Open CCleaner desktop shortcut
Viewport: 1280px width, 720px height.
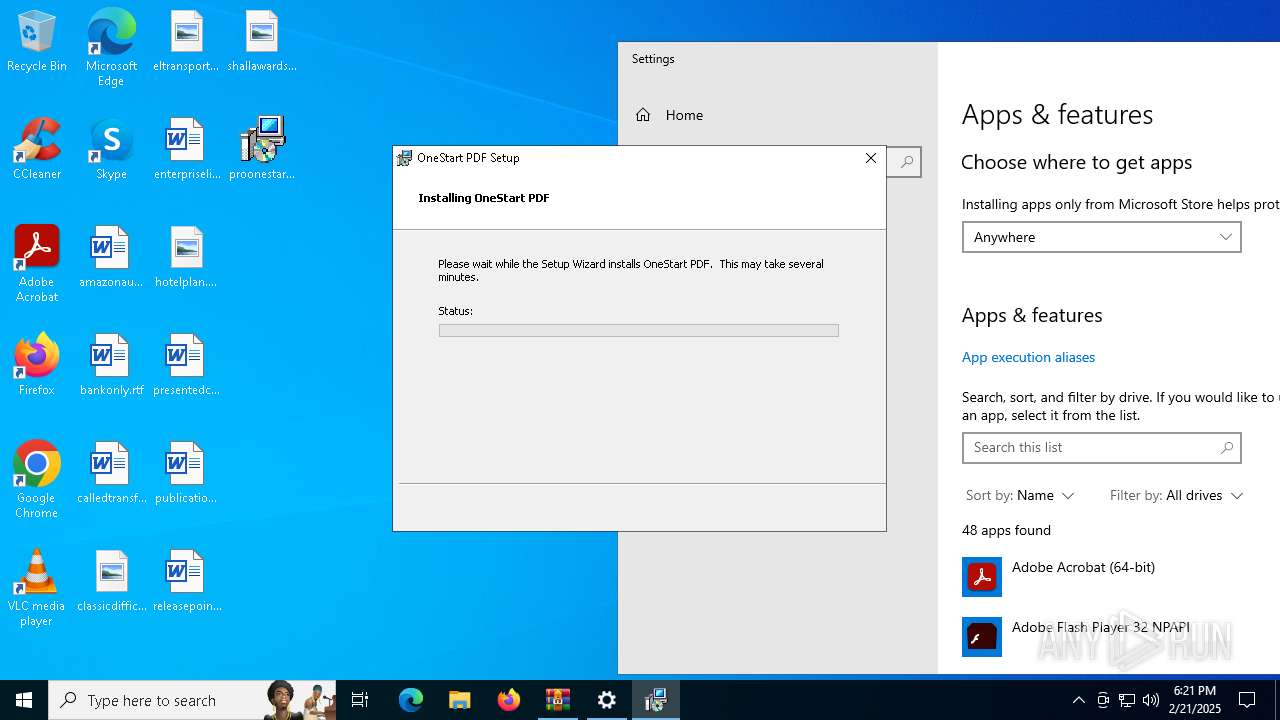pyautogui.click(x=37, y=150)
